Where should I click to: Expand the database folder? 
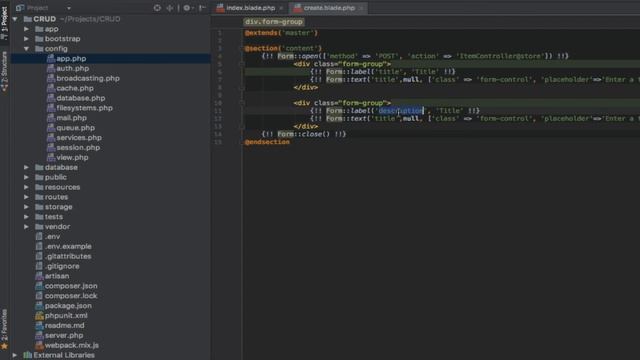pos(27,167)
